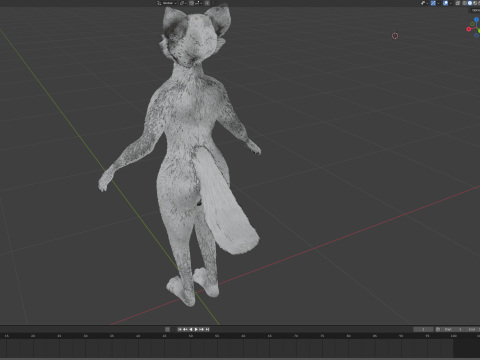The height and width of the screenshot is (360, 480).
Task: Click the blue Z axis on navigation gizmo
Action: coord(476,20)
